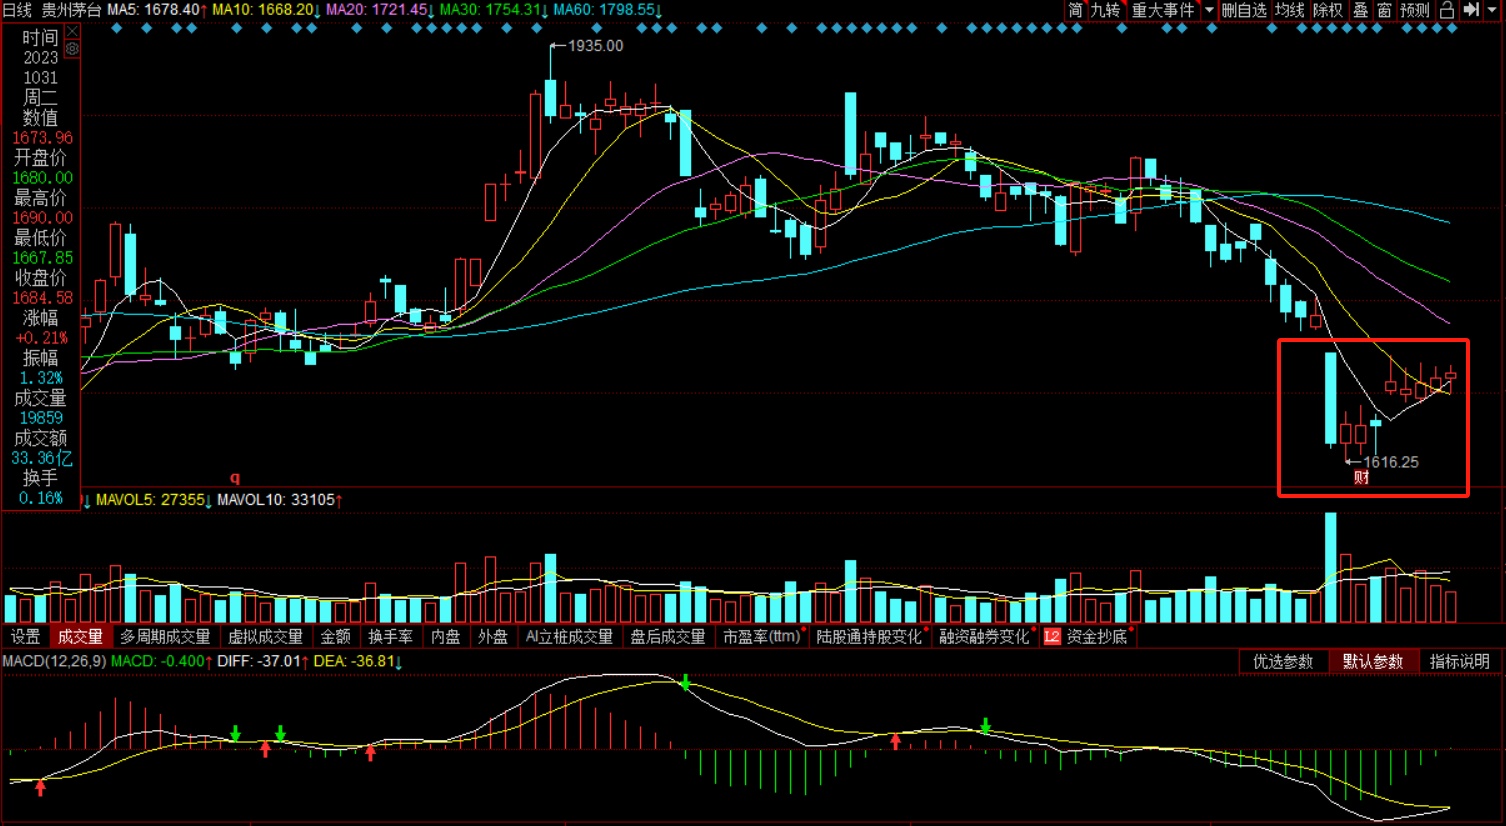Open the 盘后成交量 tab
Screen dimensions: 1506x826
click(x=667, y=637)
